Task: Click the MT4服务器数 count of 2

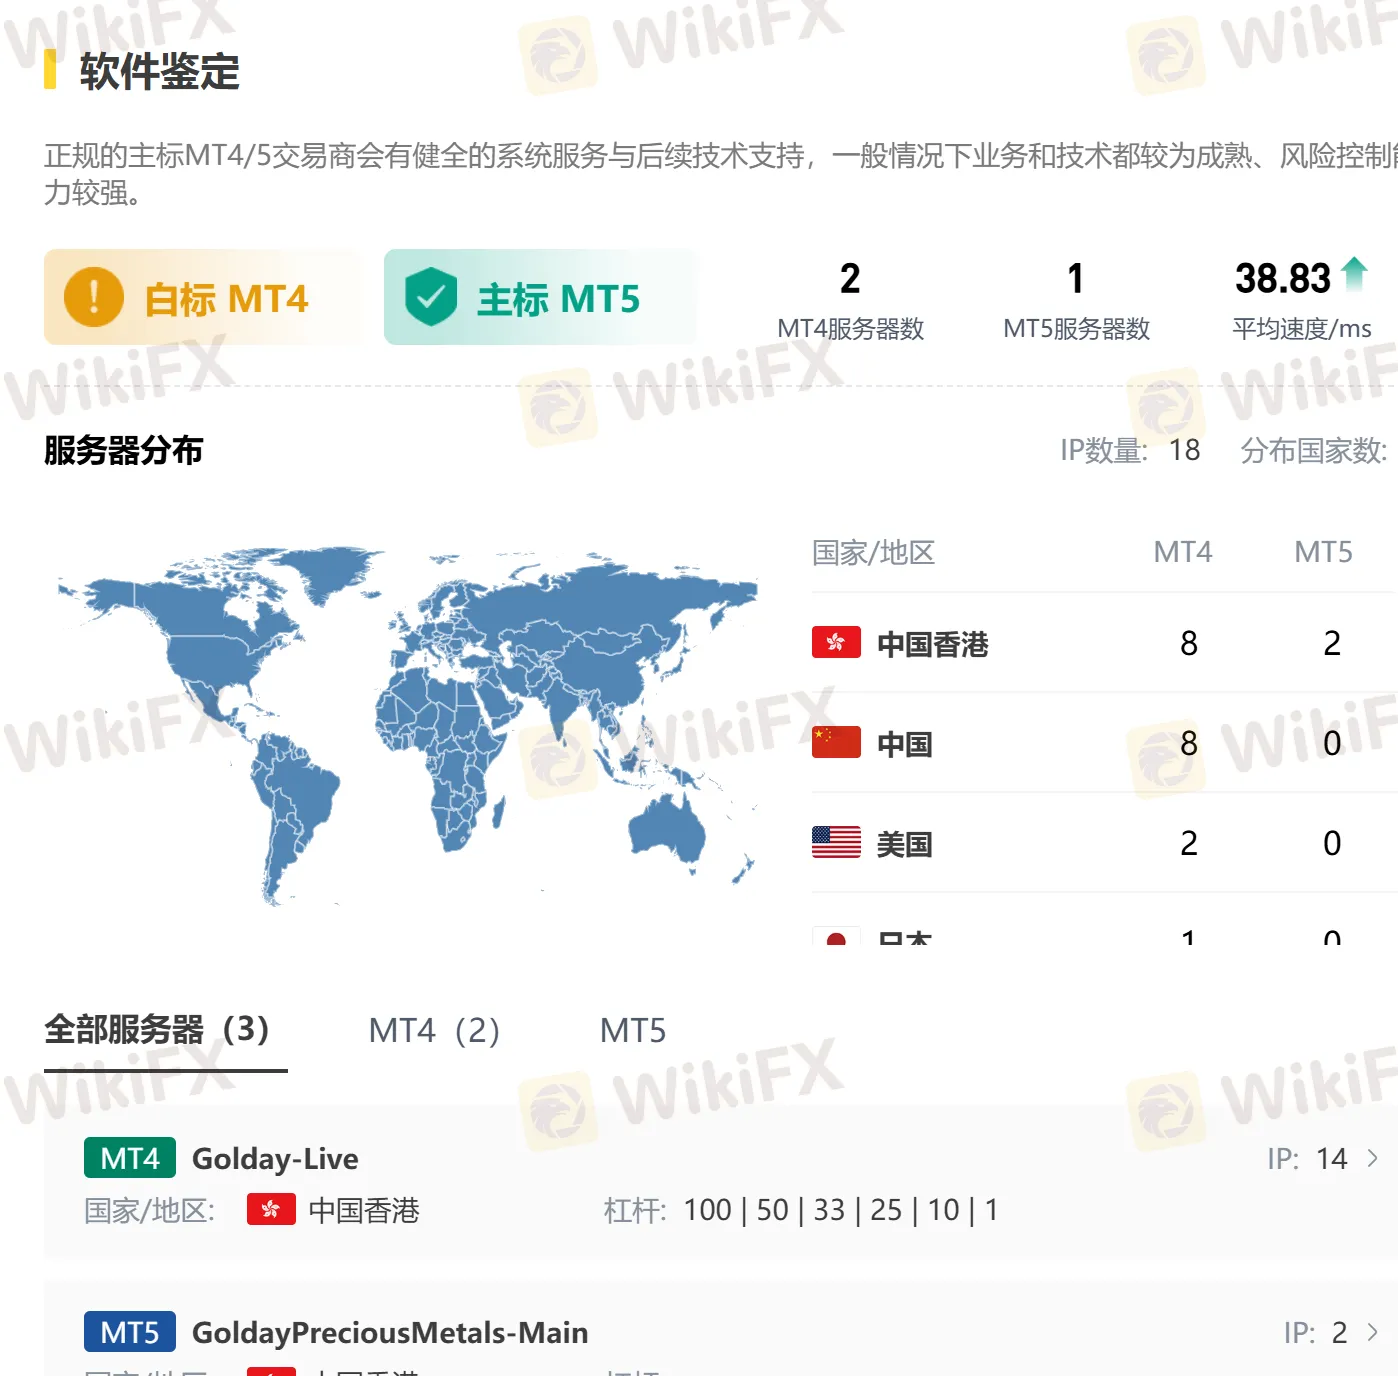Action: click(850, 279)
